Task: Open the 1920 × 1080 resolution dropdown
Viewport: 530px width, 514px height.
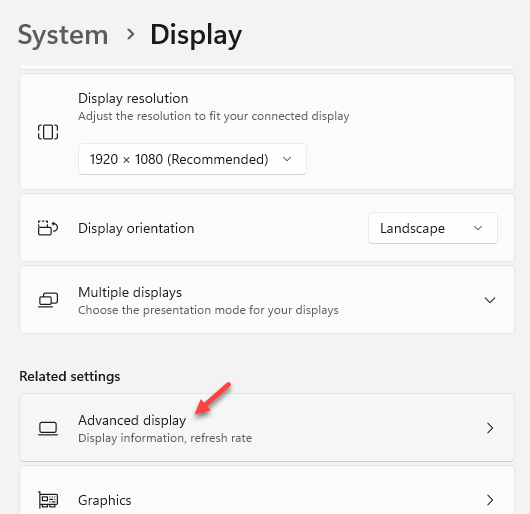Action: 192,159
